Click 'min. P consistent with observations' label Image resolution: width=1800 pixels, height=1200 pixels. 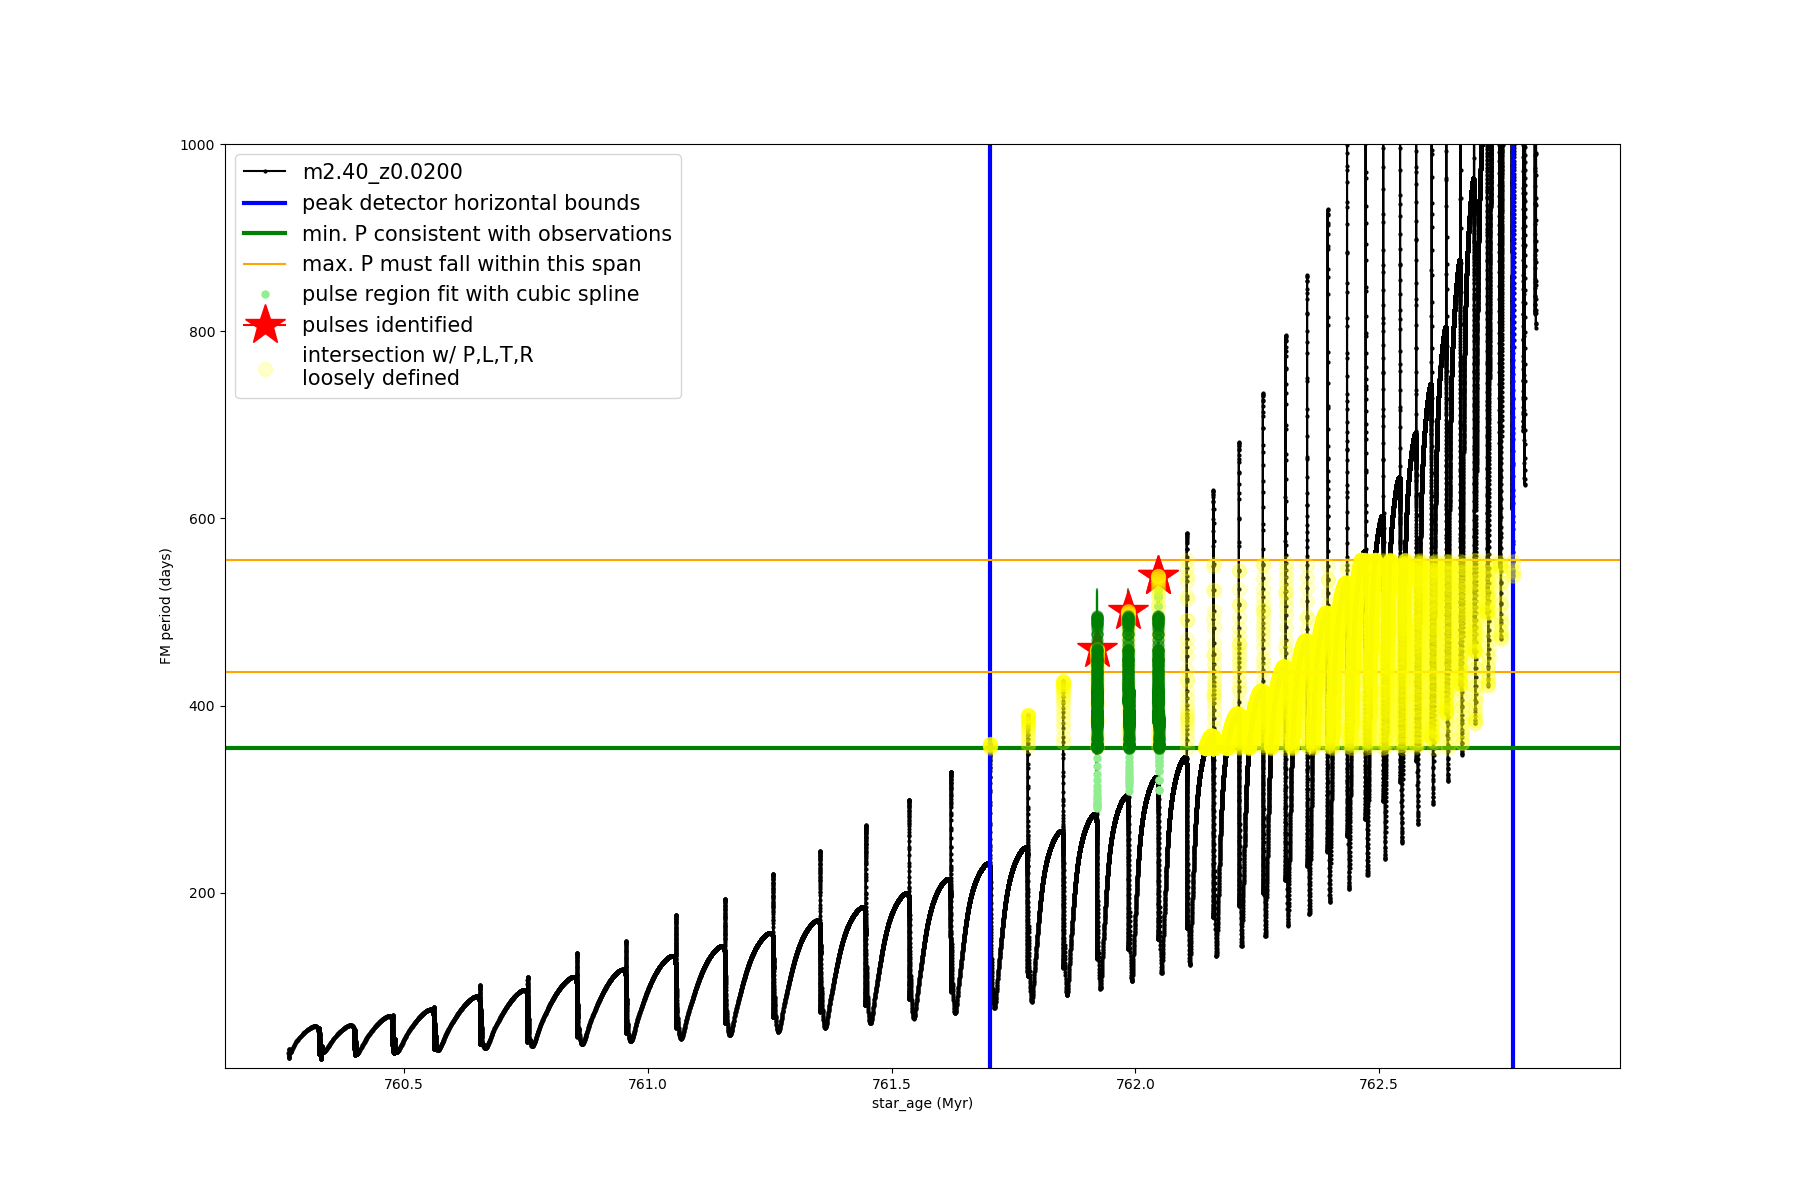tap(487, 234)
